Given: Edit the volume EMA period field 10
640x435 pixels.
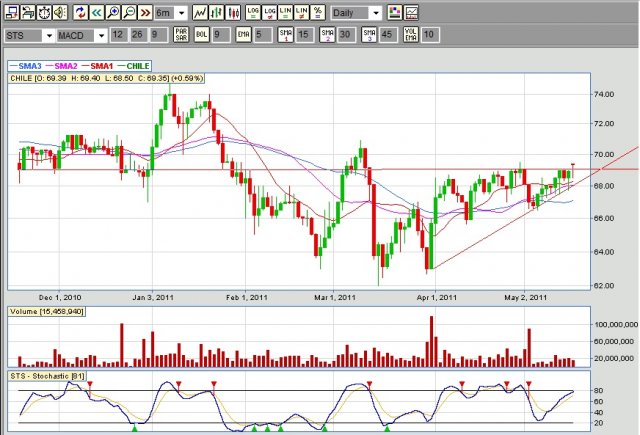Looking at the screenshot, I should (430, 35).
